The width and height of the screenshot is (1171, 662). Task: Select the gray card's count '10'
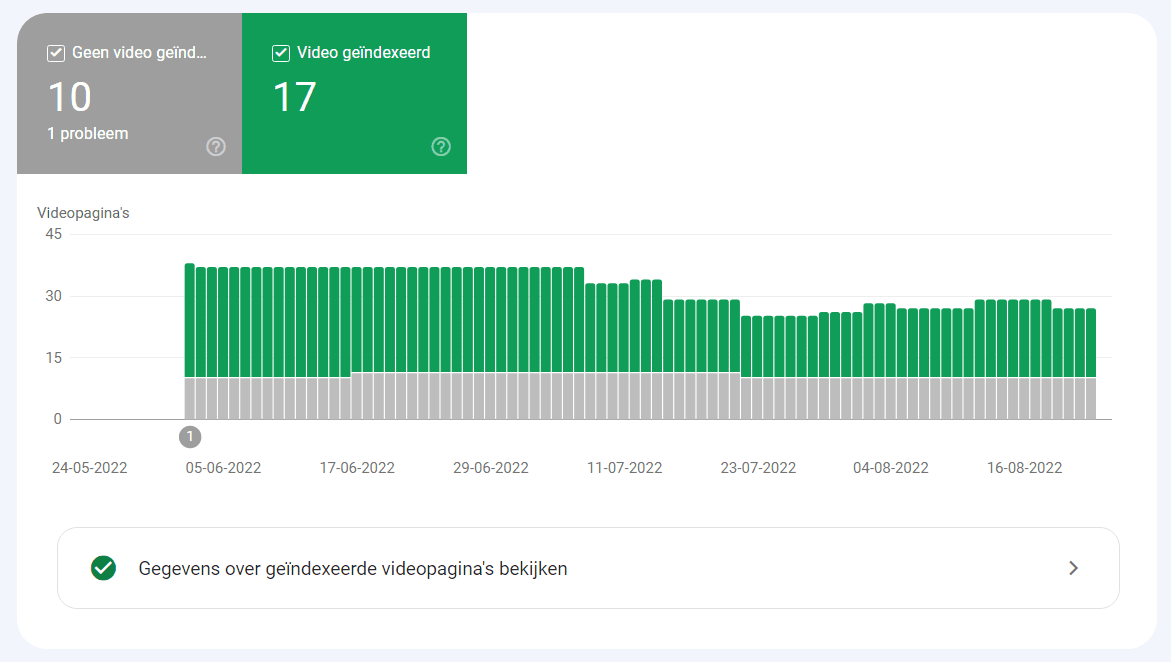pyautogui.click(x=70, y=97)
